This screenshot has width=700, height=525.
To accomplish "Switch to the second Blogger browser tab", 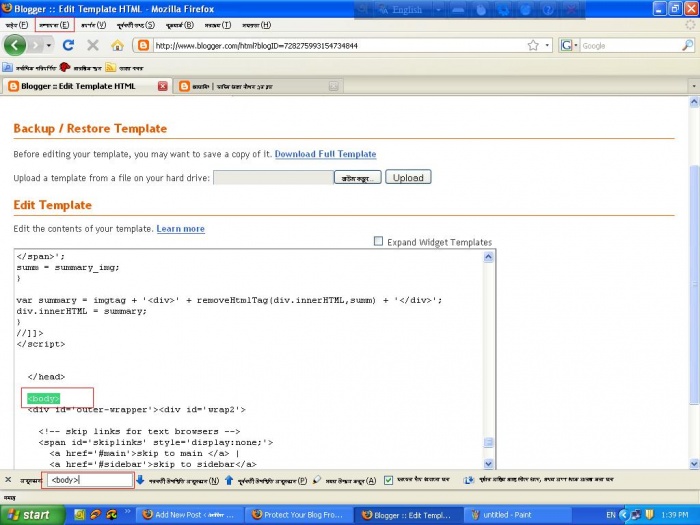I will pos(259,86).
